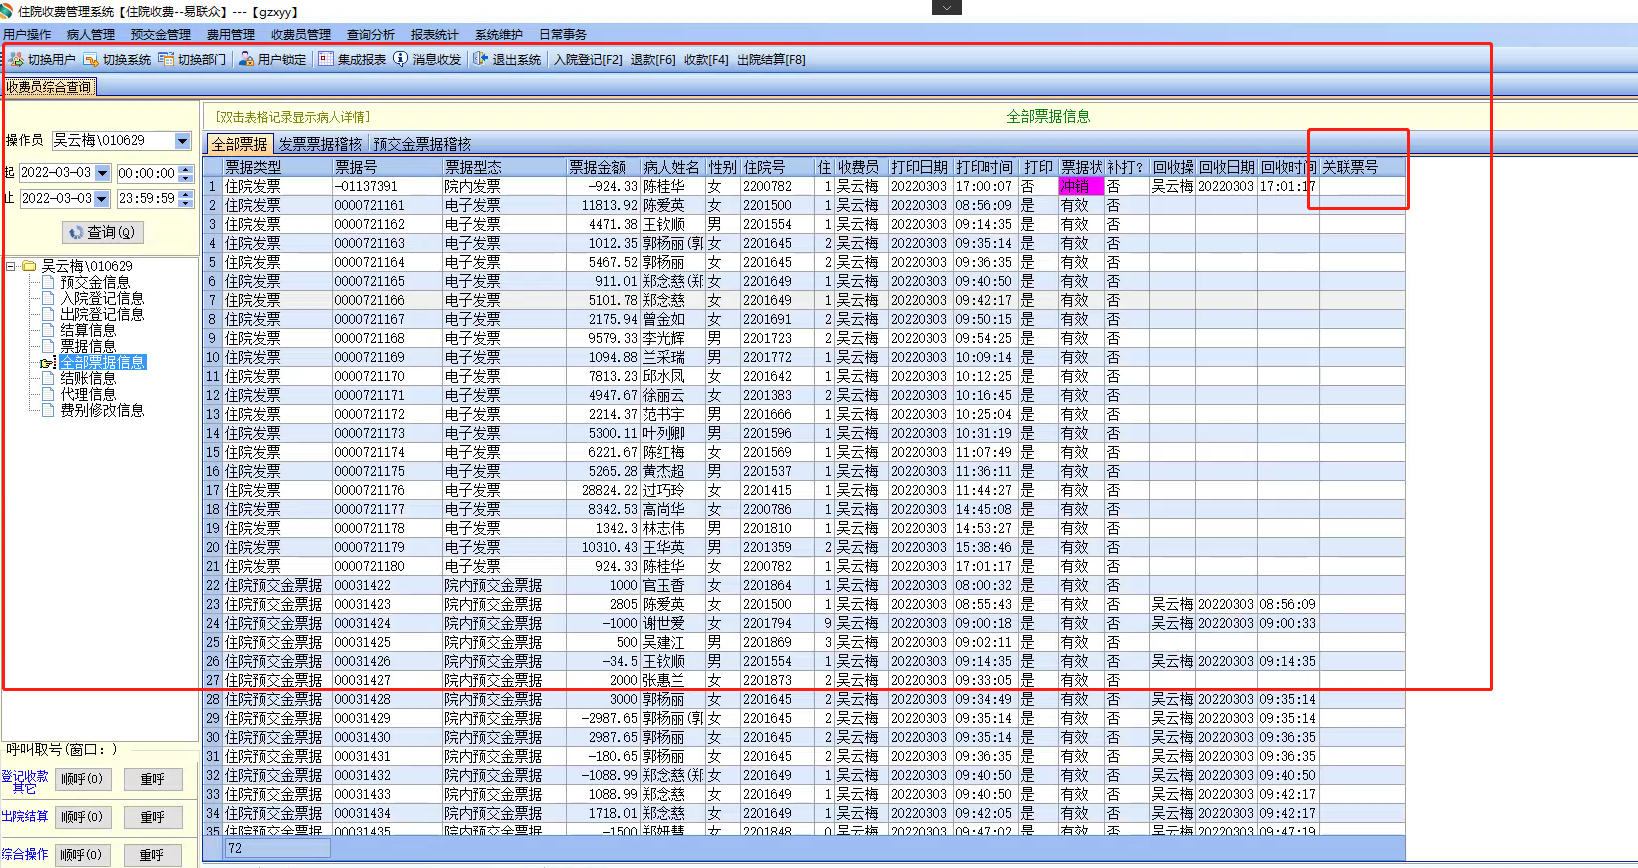This screenshot has width=1638, height=868.
Task: Click the 切换部门 toolbar icon
Action: [x=166, y=60]
